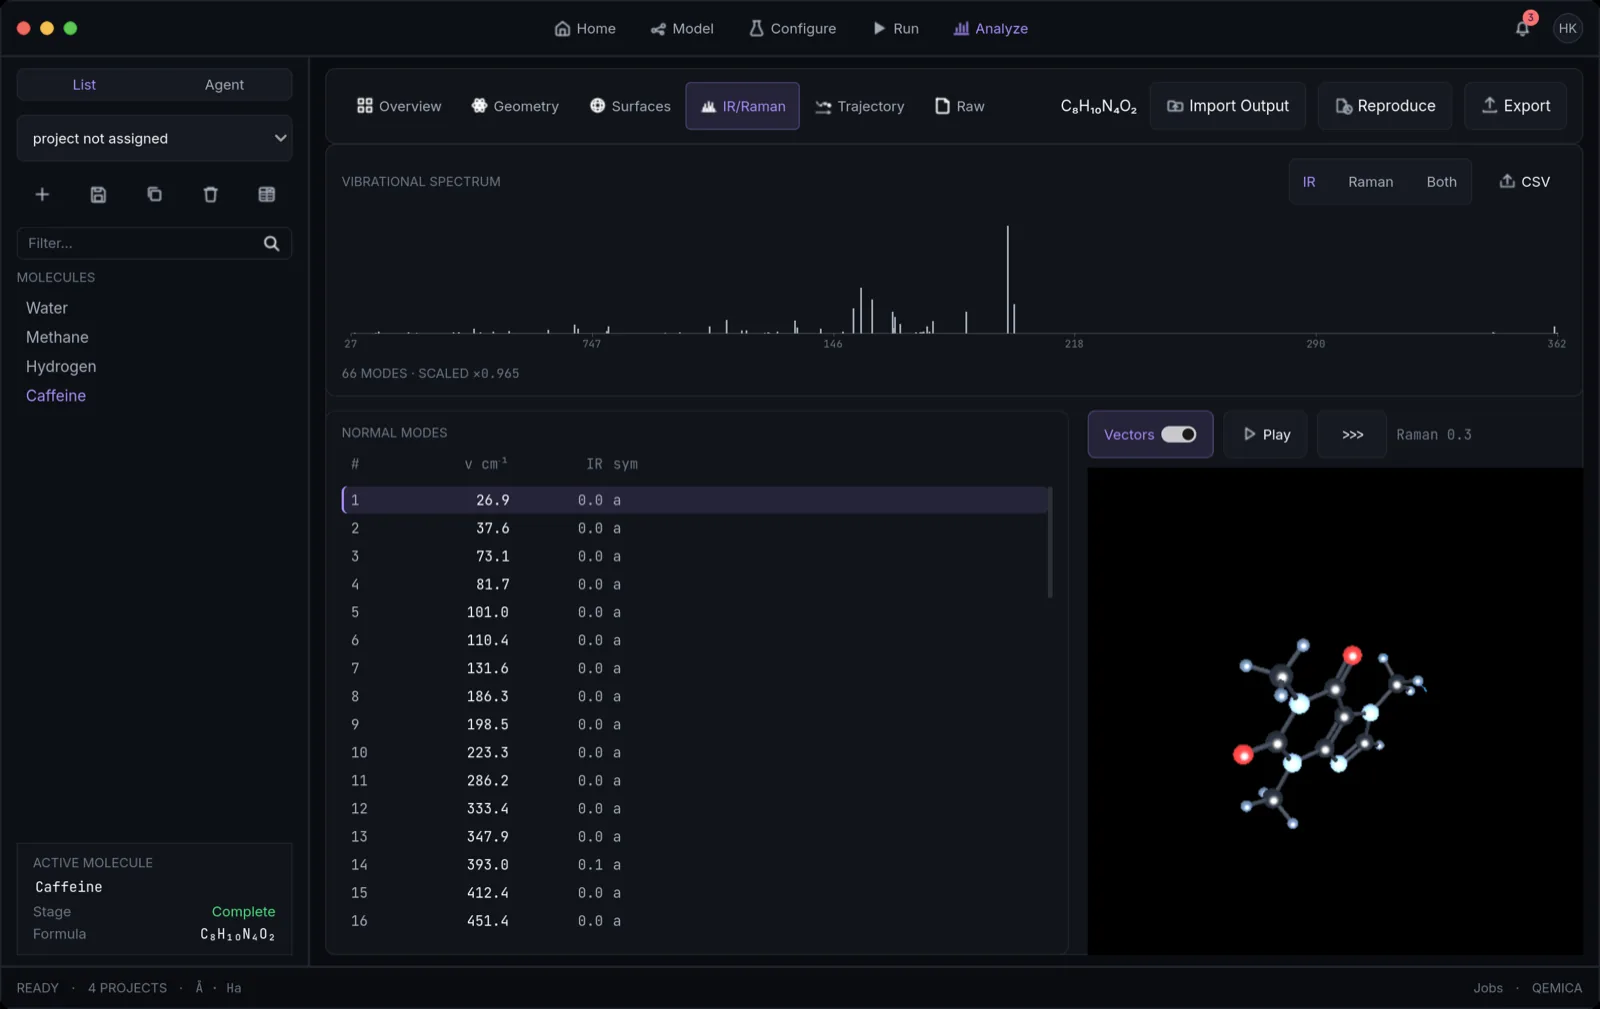Open the HK user avatar
The height and width of the screenshot is (1009, 1600).
click(x=1567, y=28)
